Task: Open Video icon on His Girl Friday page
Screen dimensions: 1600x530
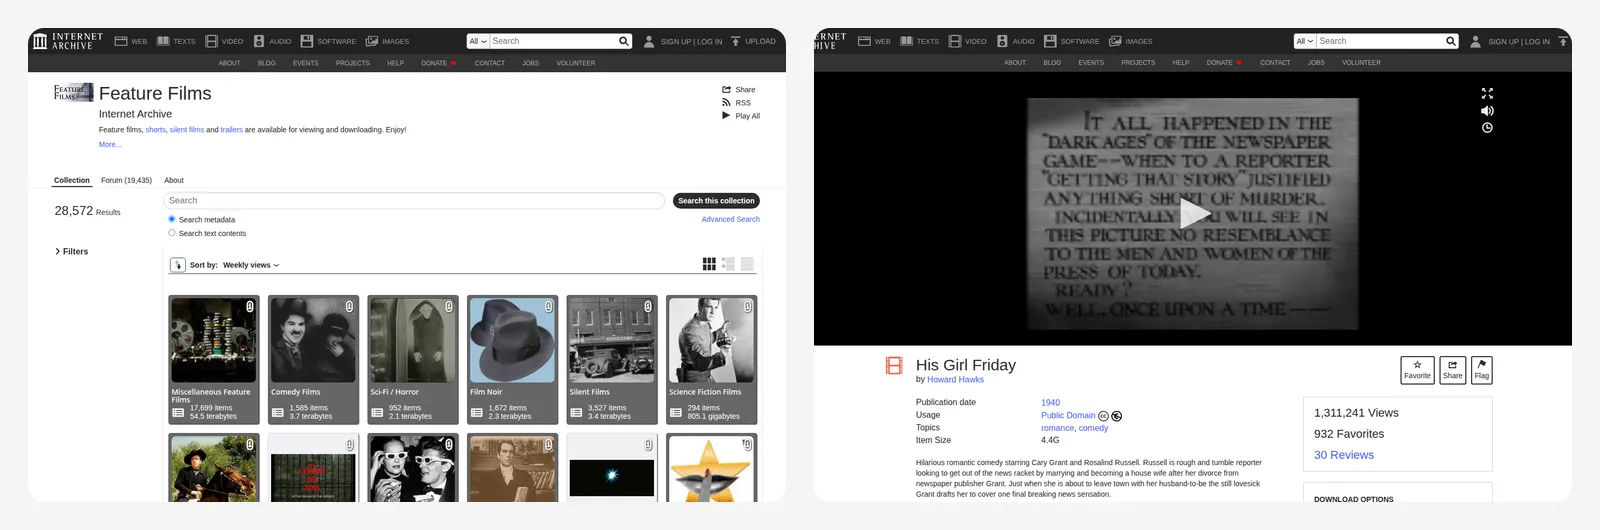Action: click(x=955, y=41)
